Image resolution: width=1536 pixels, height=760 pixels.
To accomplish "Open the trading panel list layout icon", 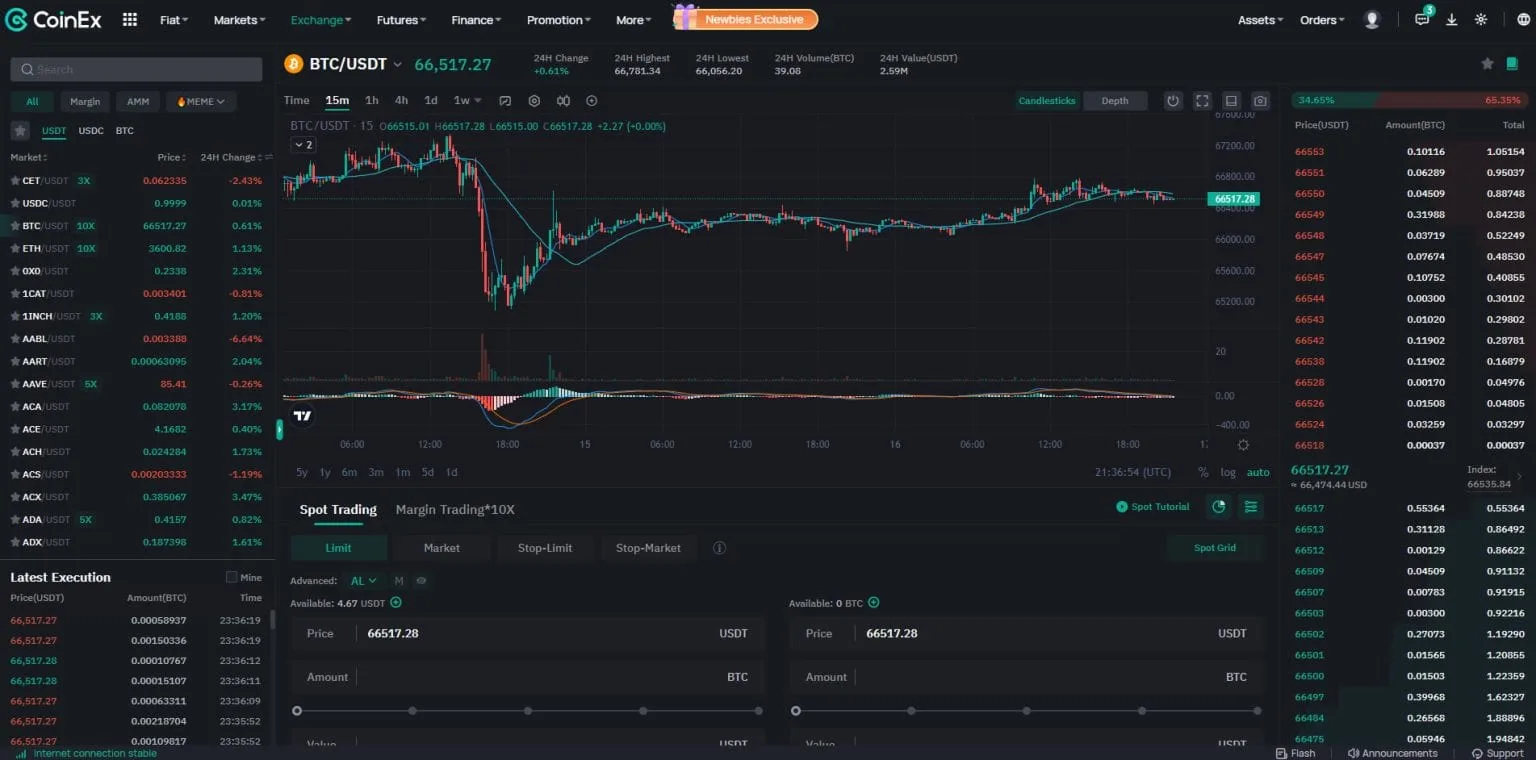I will (x=1251, y=507).
